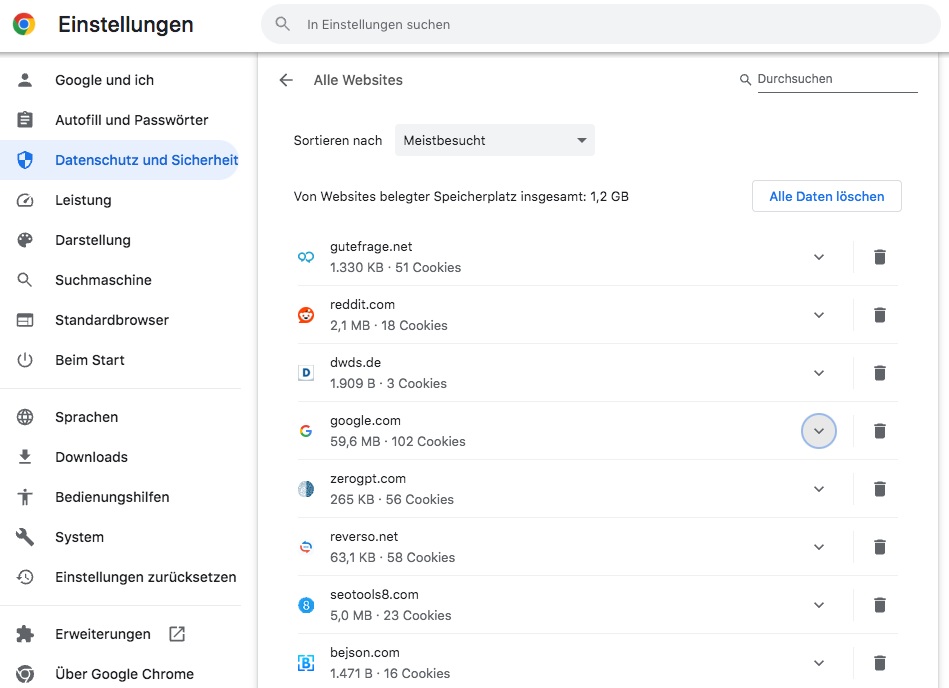Click the Alle Daten löschen button

point(826,197)
